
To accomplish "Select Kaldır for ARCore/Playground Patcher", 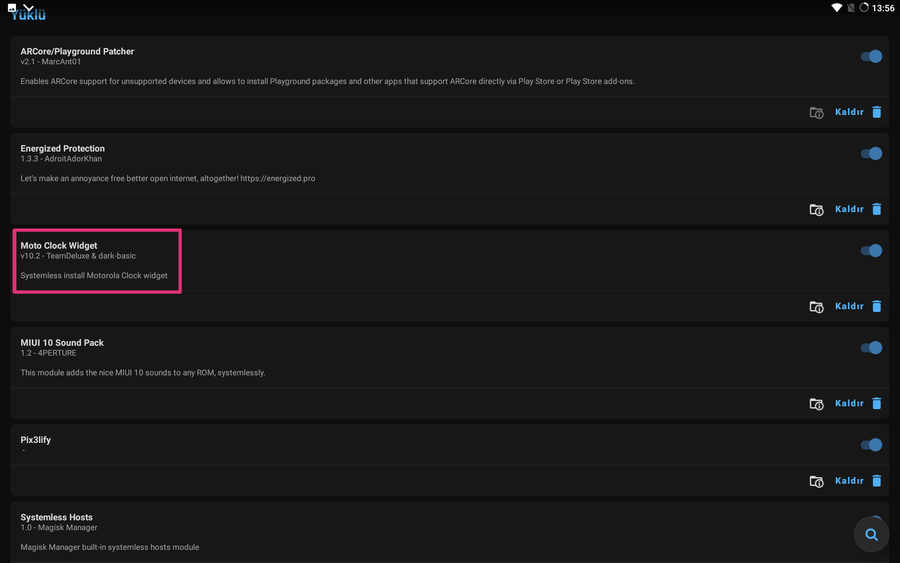I will tap(849, 112).
